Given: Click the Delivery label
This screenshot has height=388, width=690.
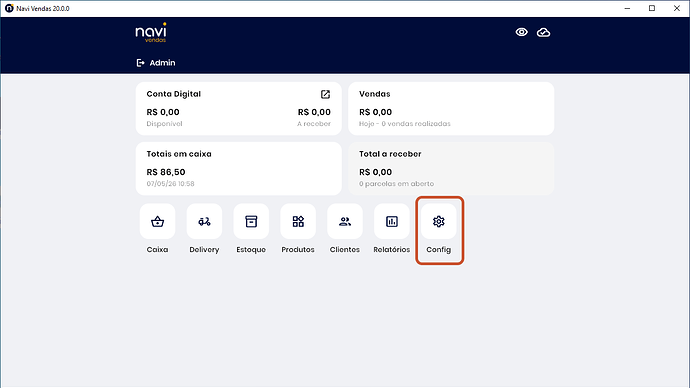Looking at the screenshot, I should 204,249.
